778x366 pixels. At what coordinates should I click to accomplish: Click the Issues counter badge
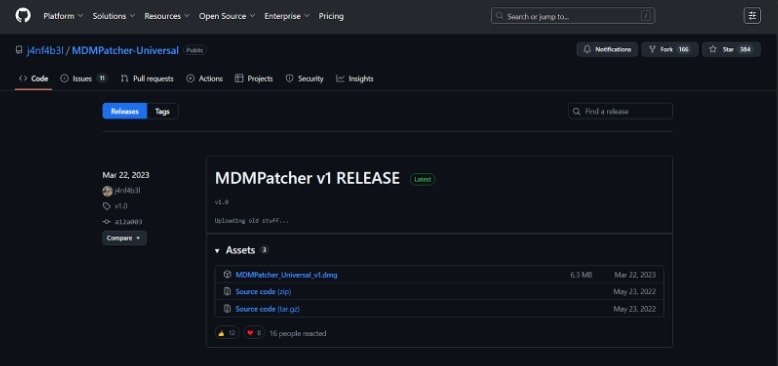pos(101,78)
